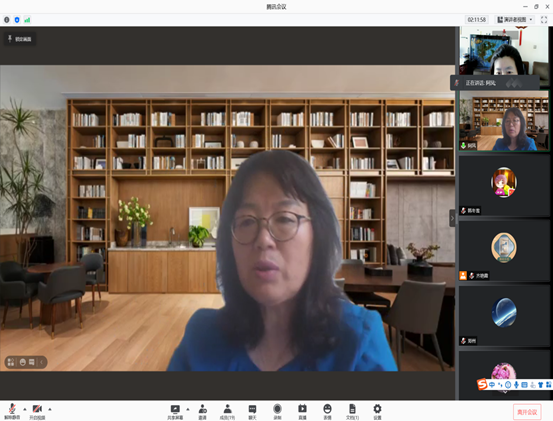Turn on the camera video

(37, 411)
